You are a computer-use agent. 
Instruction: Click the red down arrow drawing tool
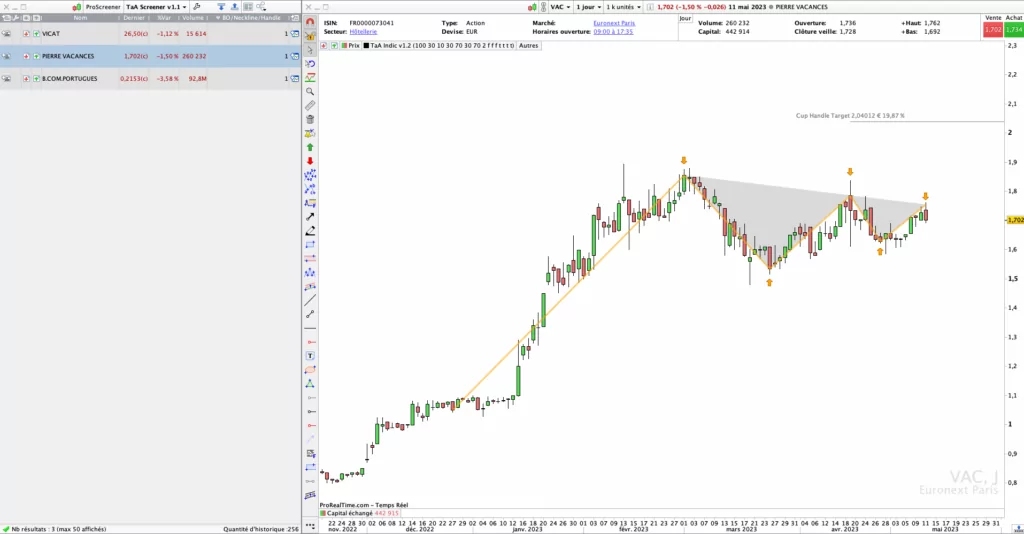(311, 161)
